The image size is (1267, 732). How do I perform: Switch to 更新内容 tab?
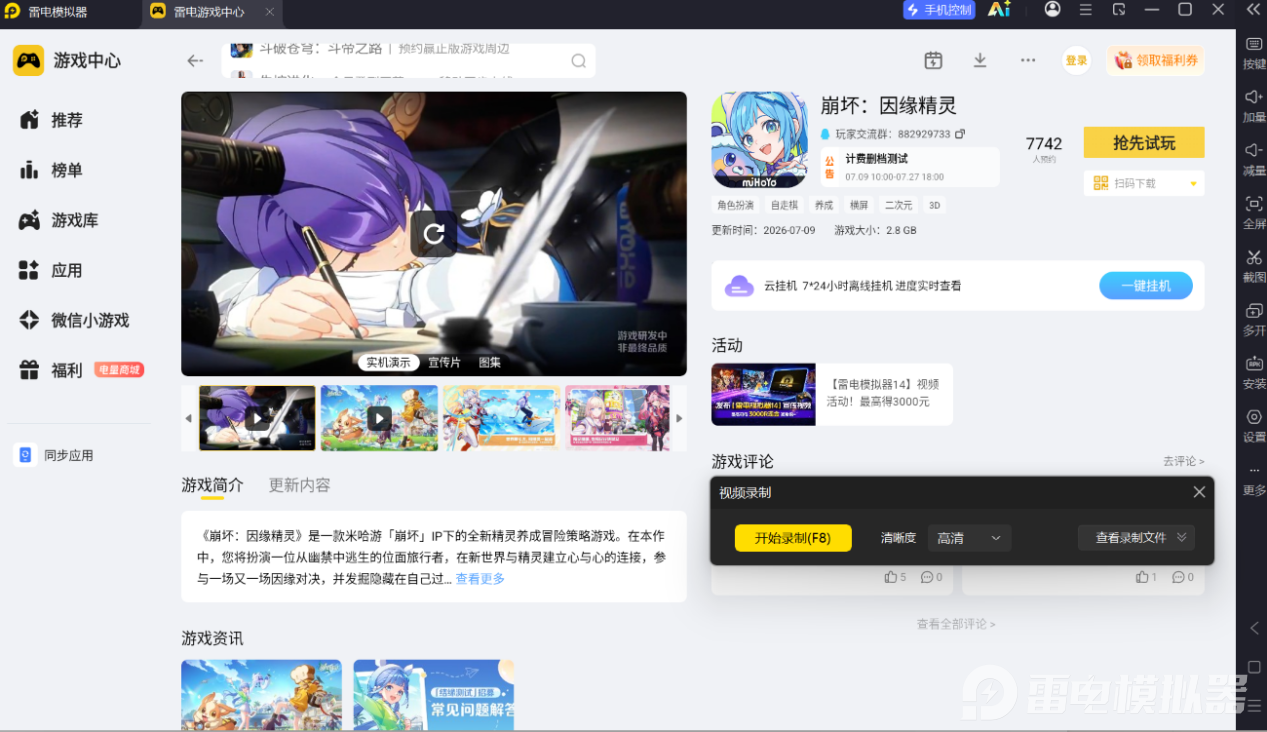pos(299,485)
